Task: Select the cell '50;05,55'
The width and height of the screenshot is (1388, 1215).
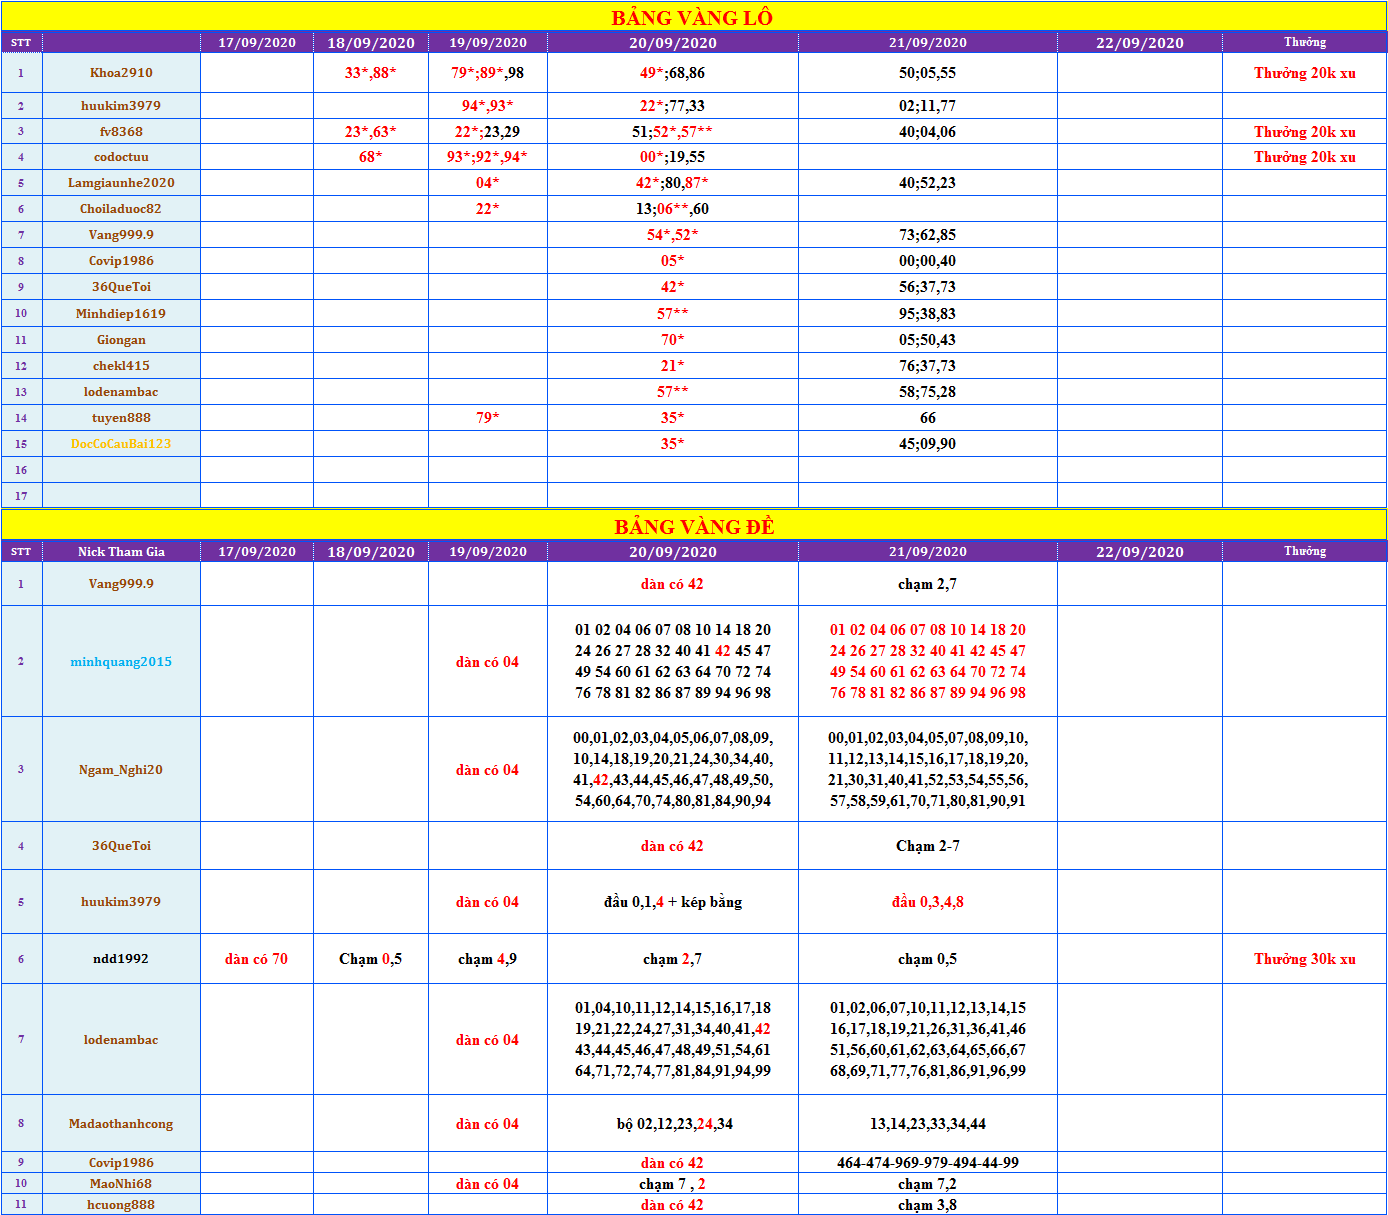Action: pos(928,73)
